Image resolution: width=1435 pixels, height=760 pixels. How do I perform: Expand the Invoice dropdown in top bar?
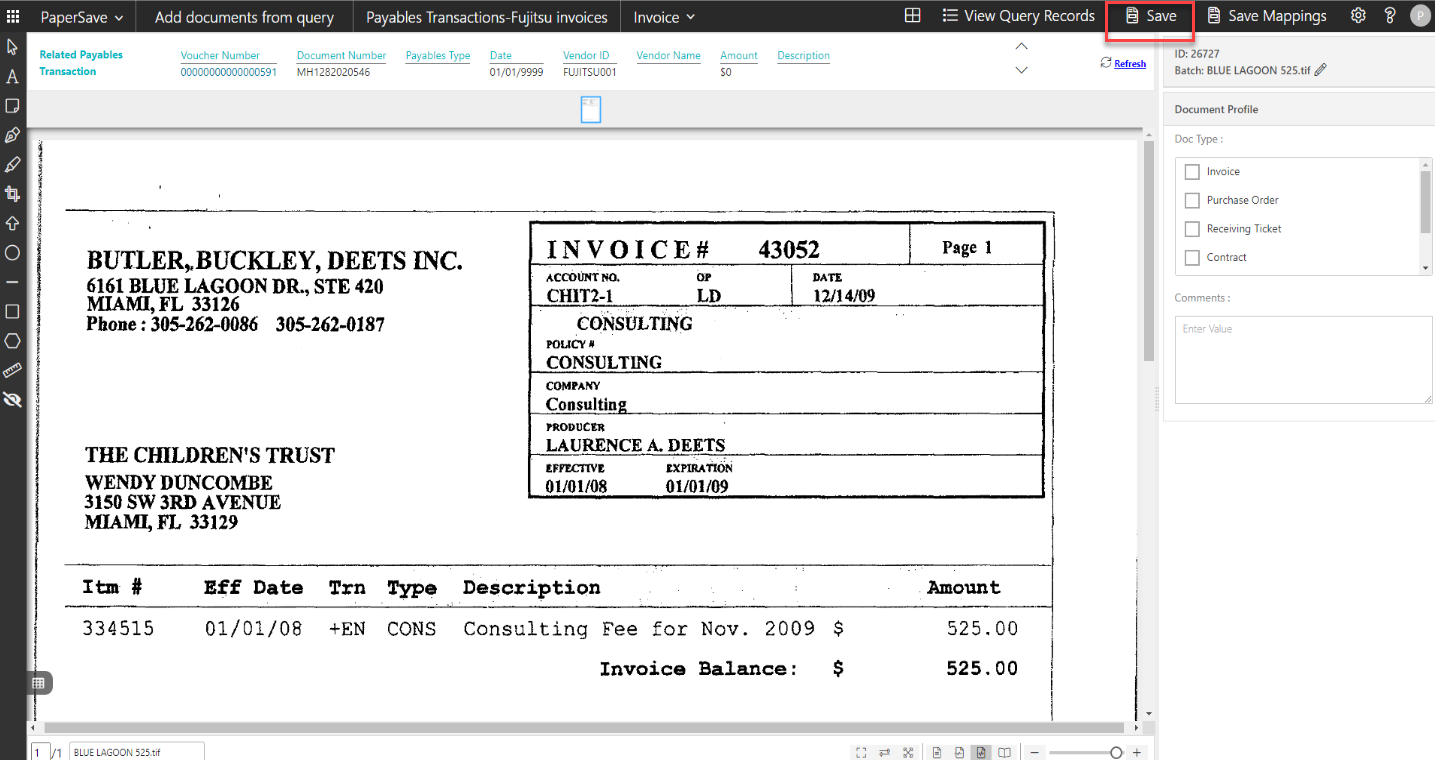(x=664, y=17)
